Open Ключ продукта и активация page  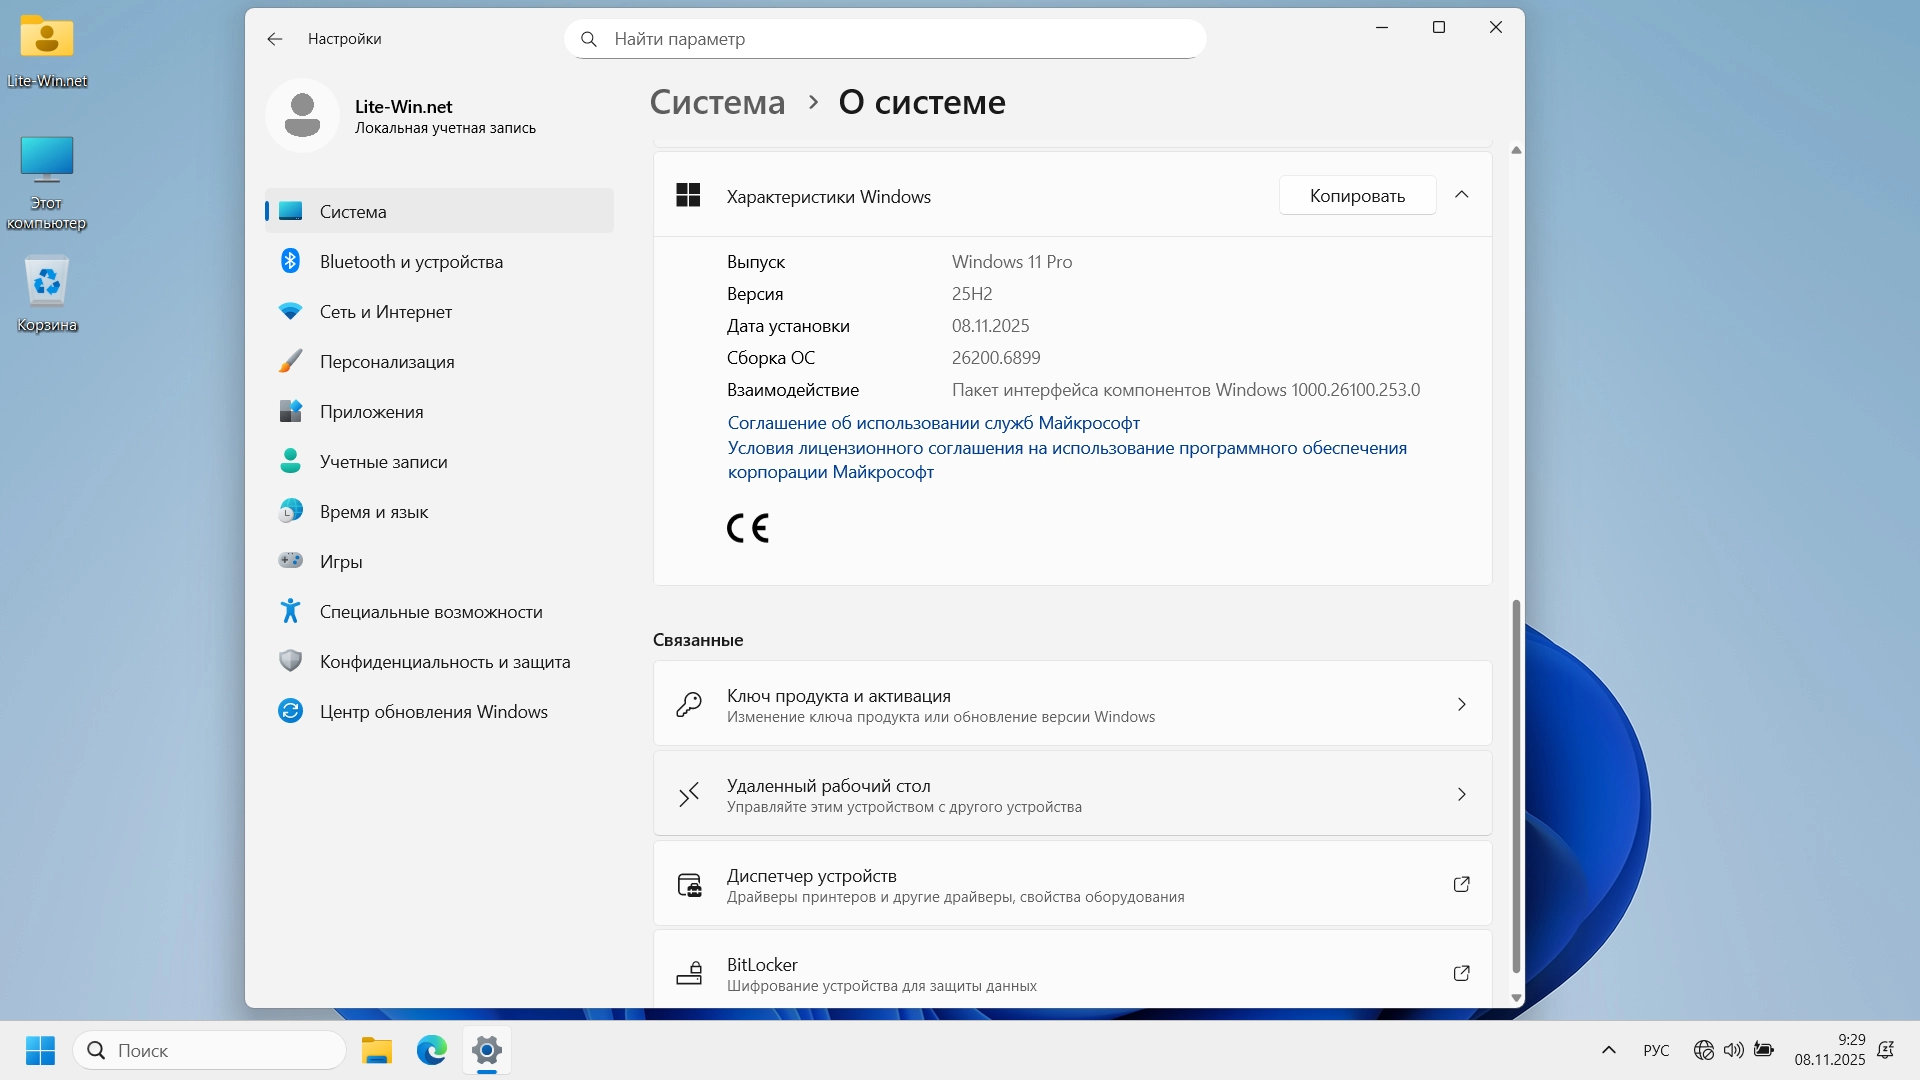[x=1072, y=704]
